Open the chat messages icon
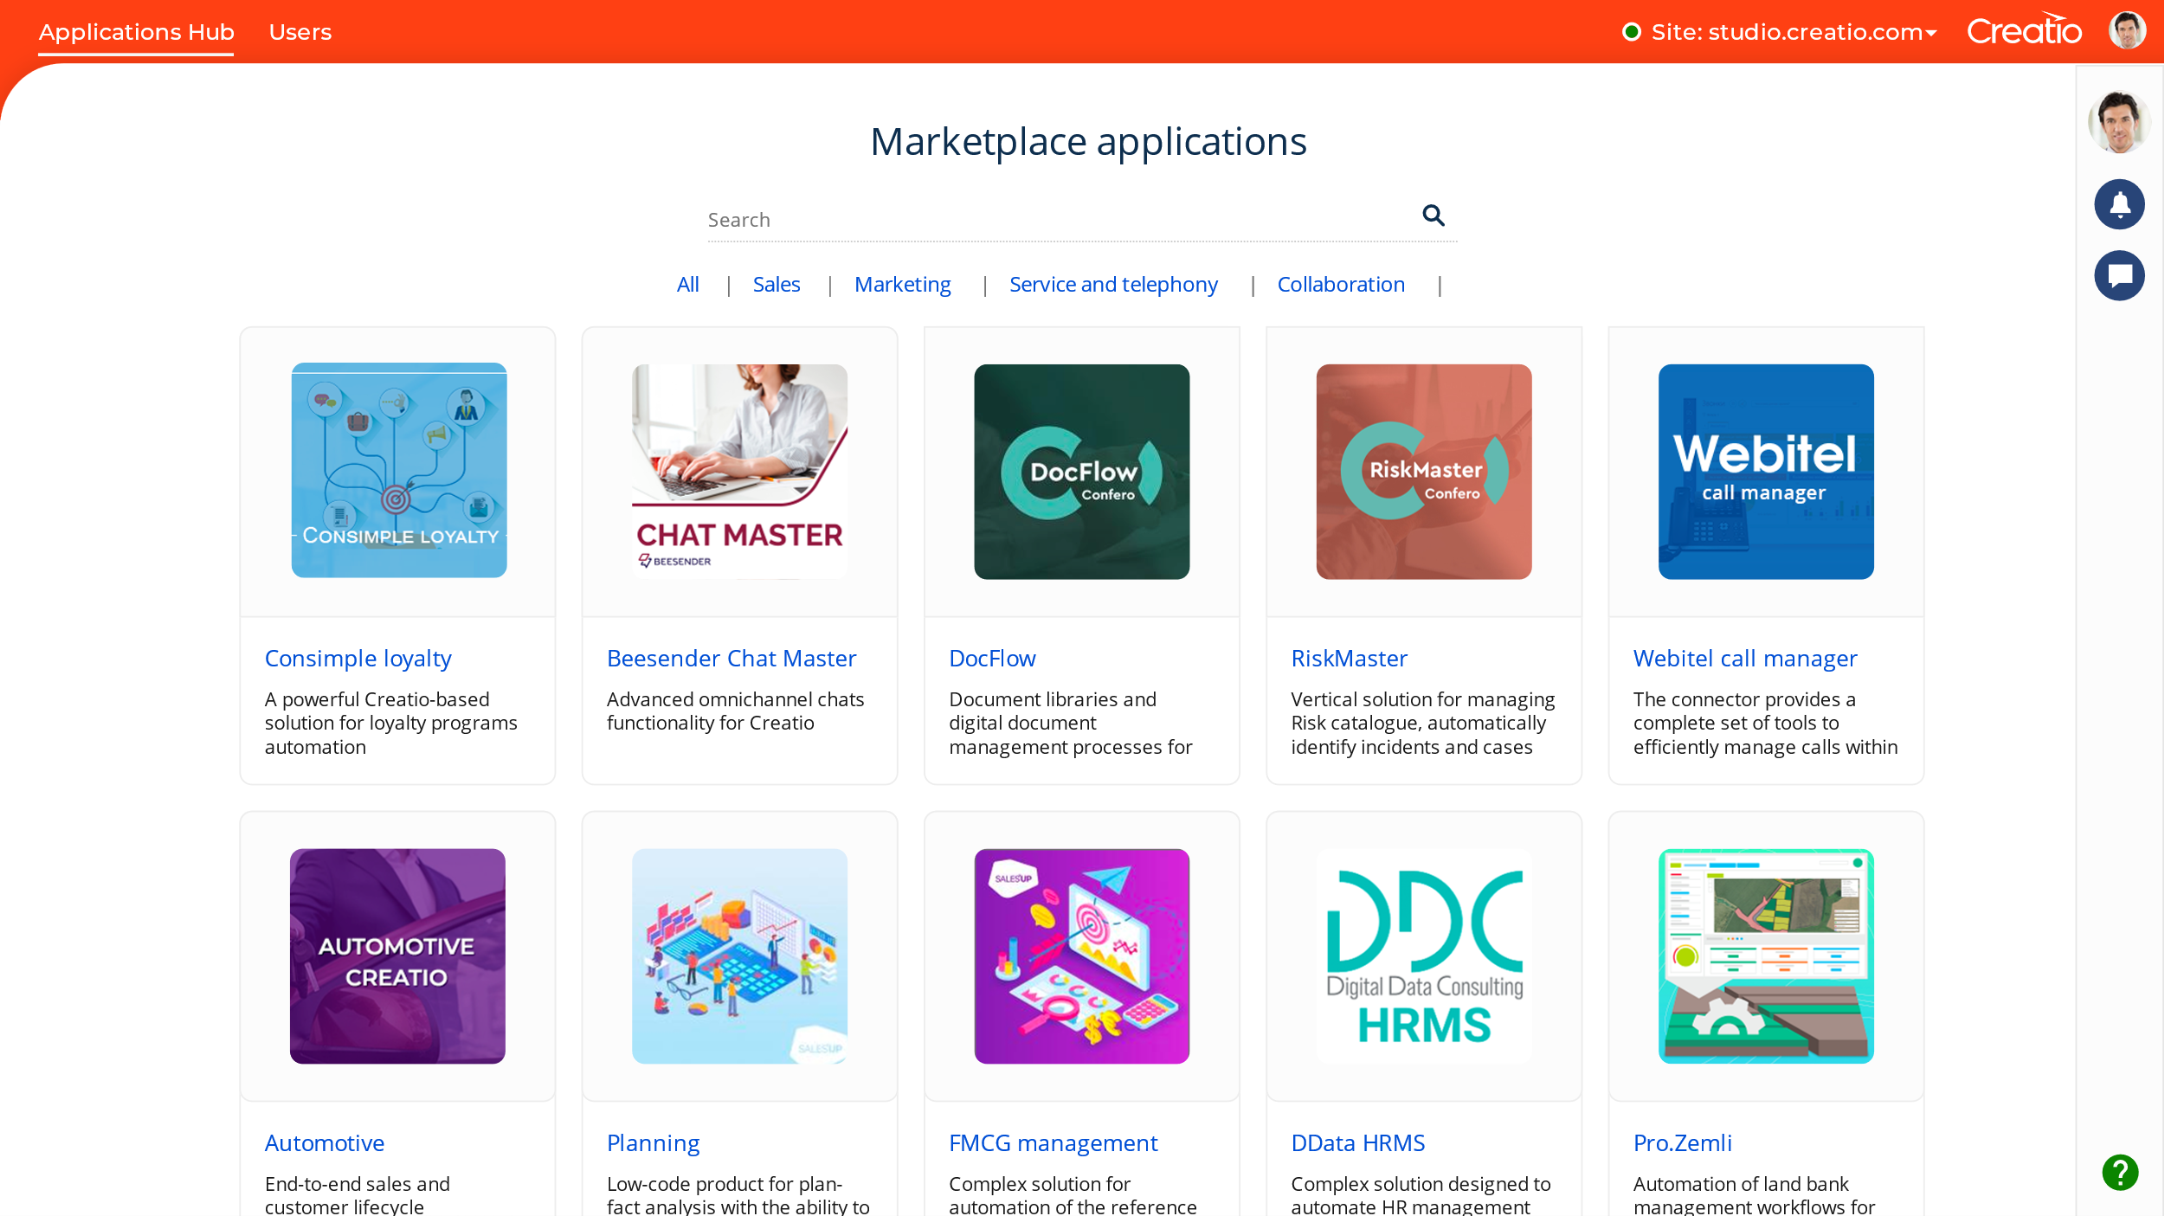Image resolution: width=2164 pixels, height=1216 pixels. point(2120,276)
